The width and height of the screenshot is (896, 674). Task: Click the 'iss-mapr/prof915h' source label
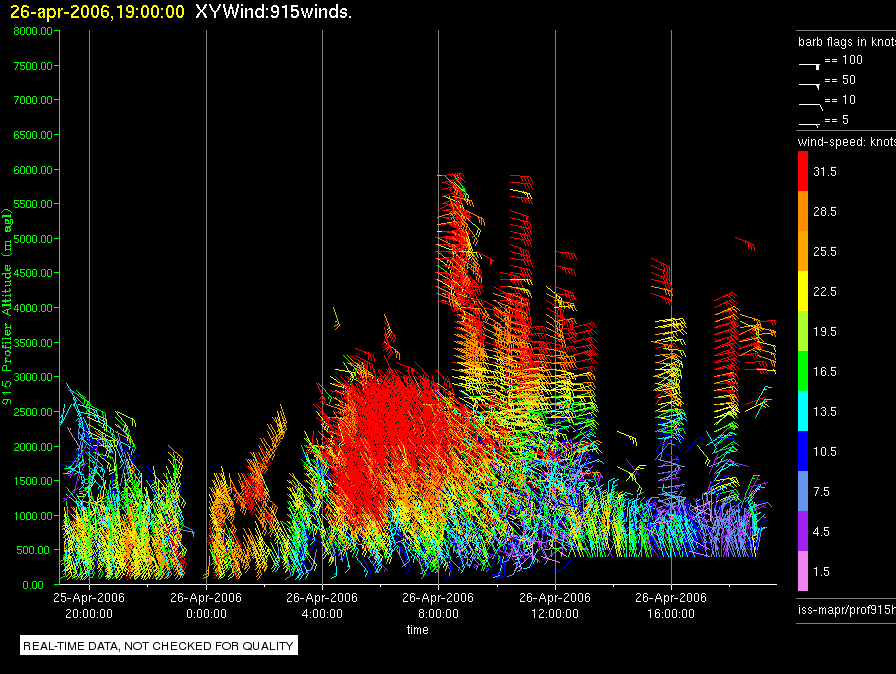click(x=847, y=609)
